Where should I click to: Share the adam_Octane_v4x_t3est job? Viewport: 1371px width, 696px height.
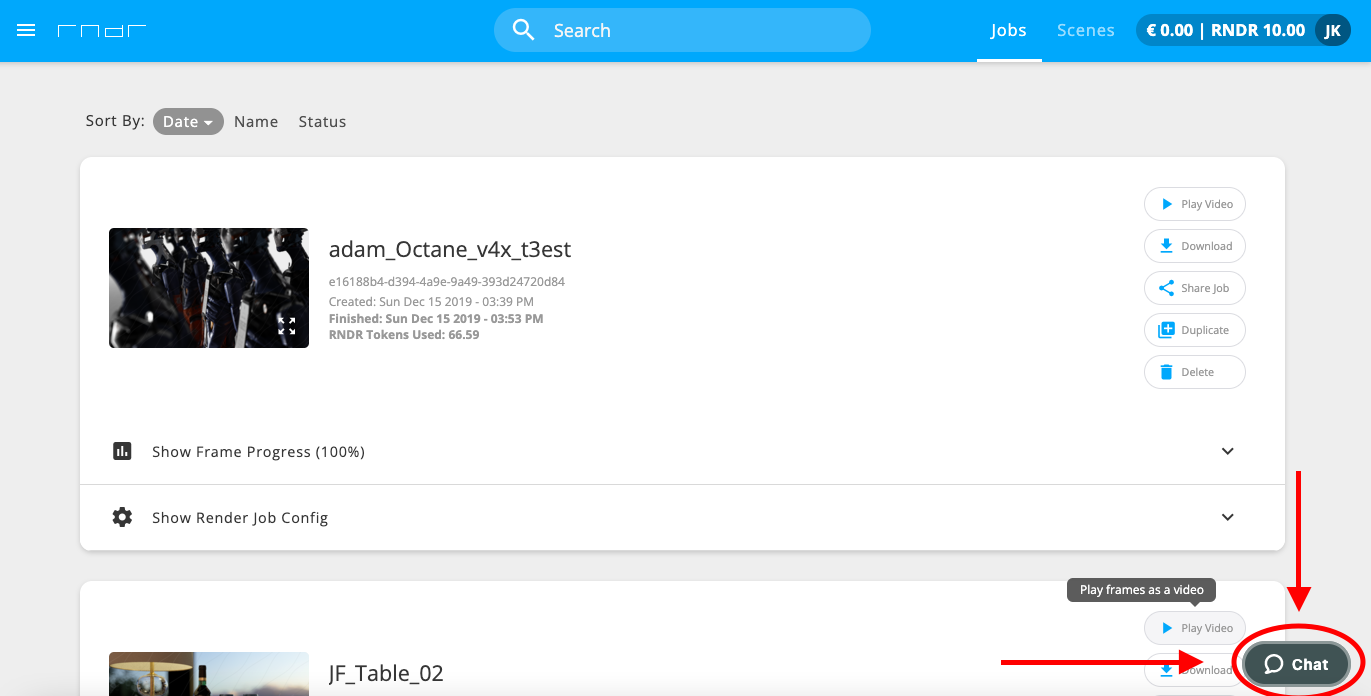[1195, 288]
